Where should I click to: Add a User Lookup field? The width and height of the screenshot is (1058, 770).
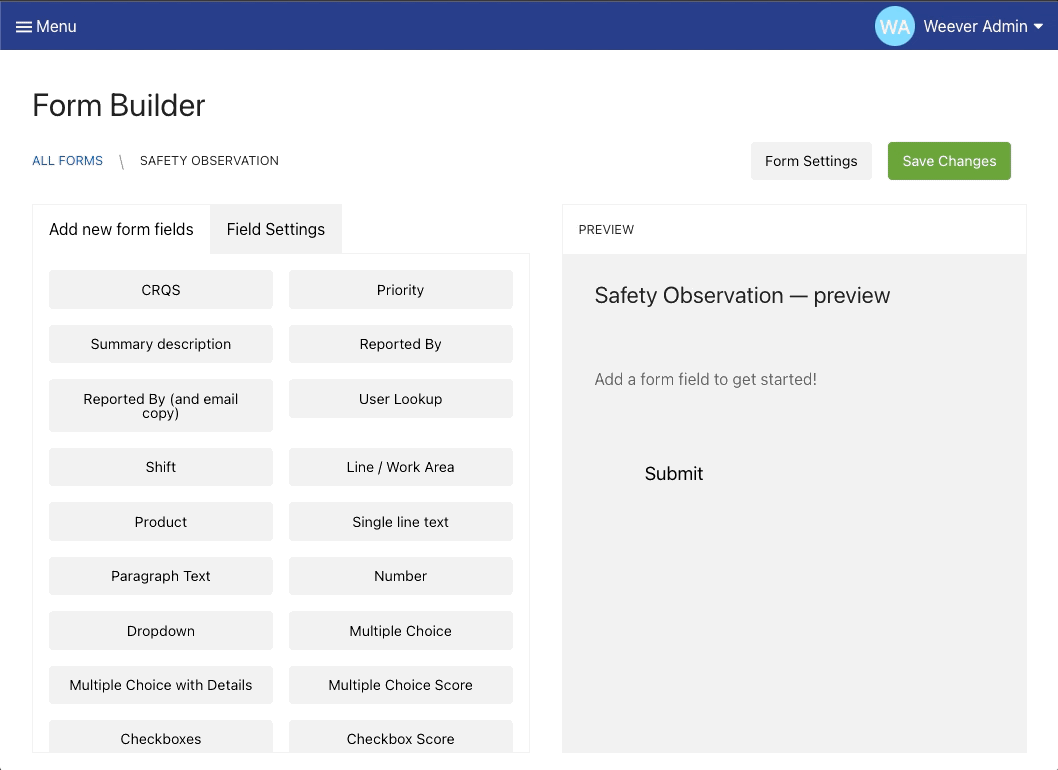coord(400,399)
